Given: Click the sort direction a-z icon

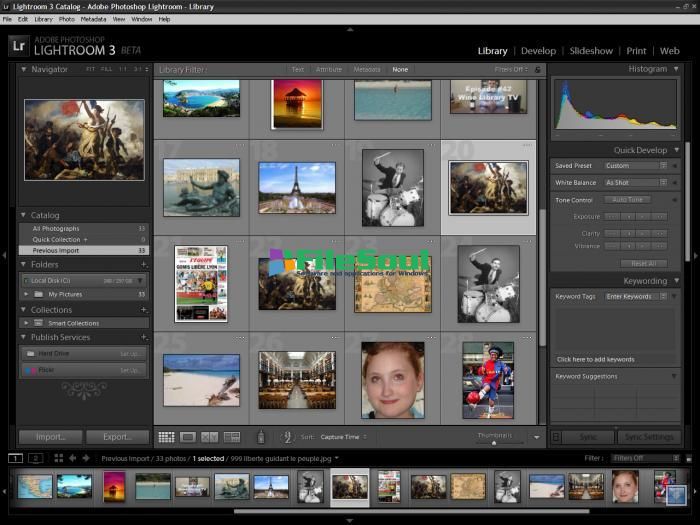Looking at the screenshot, I should tap(286, 437).
